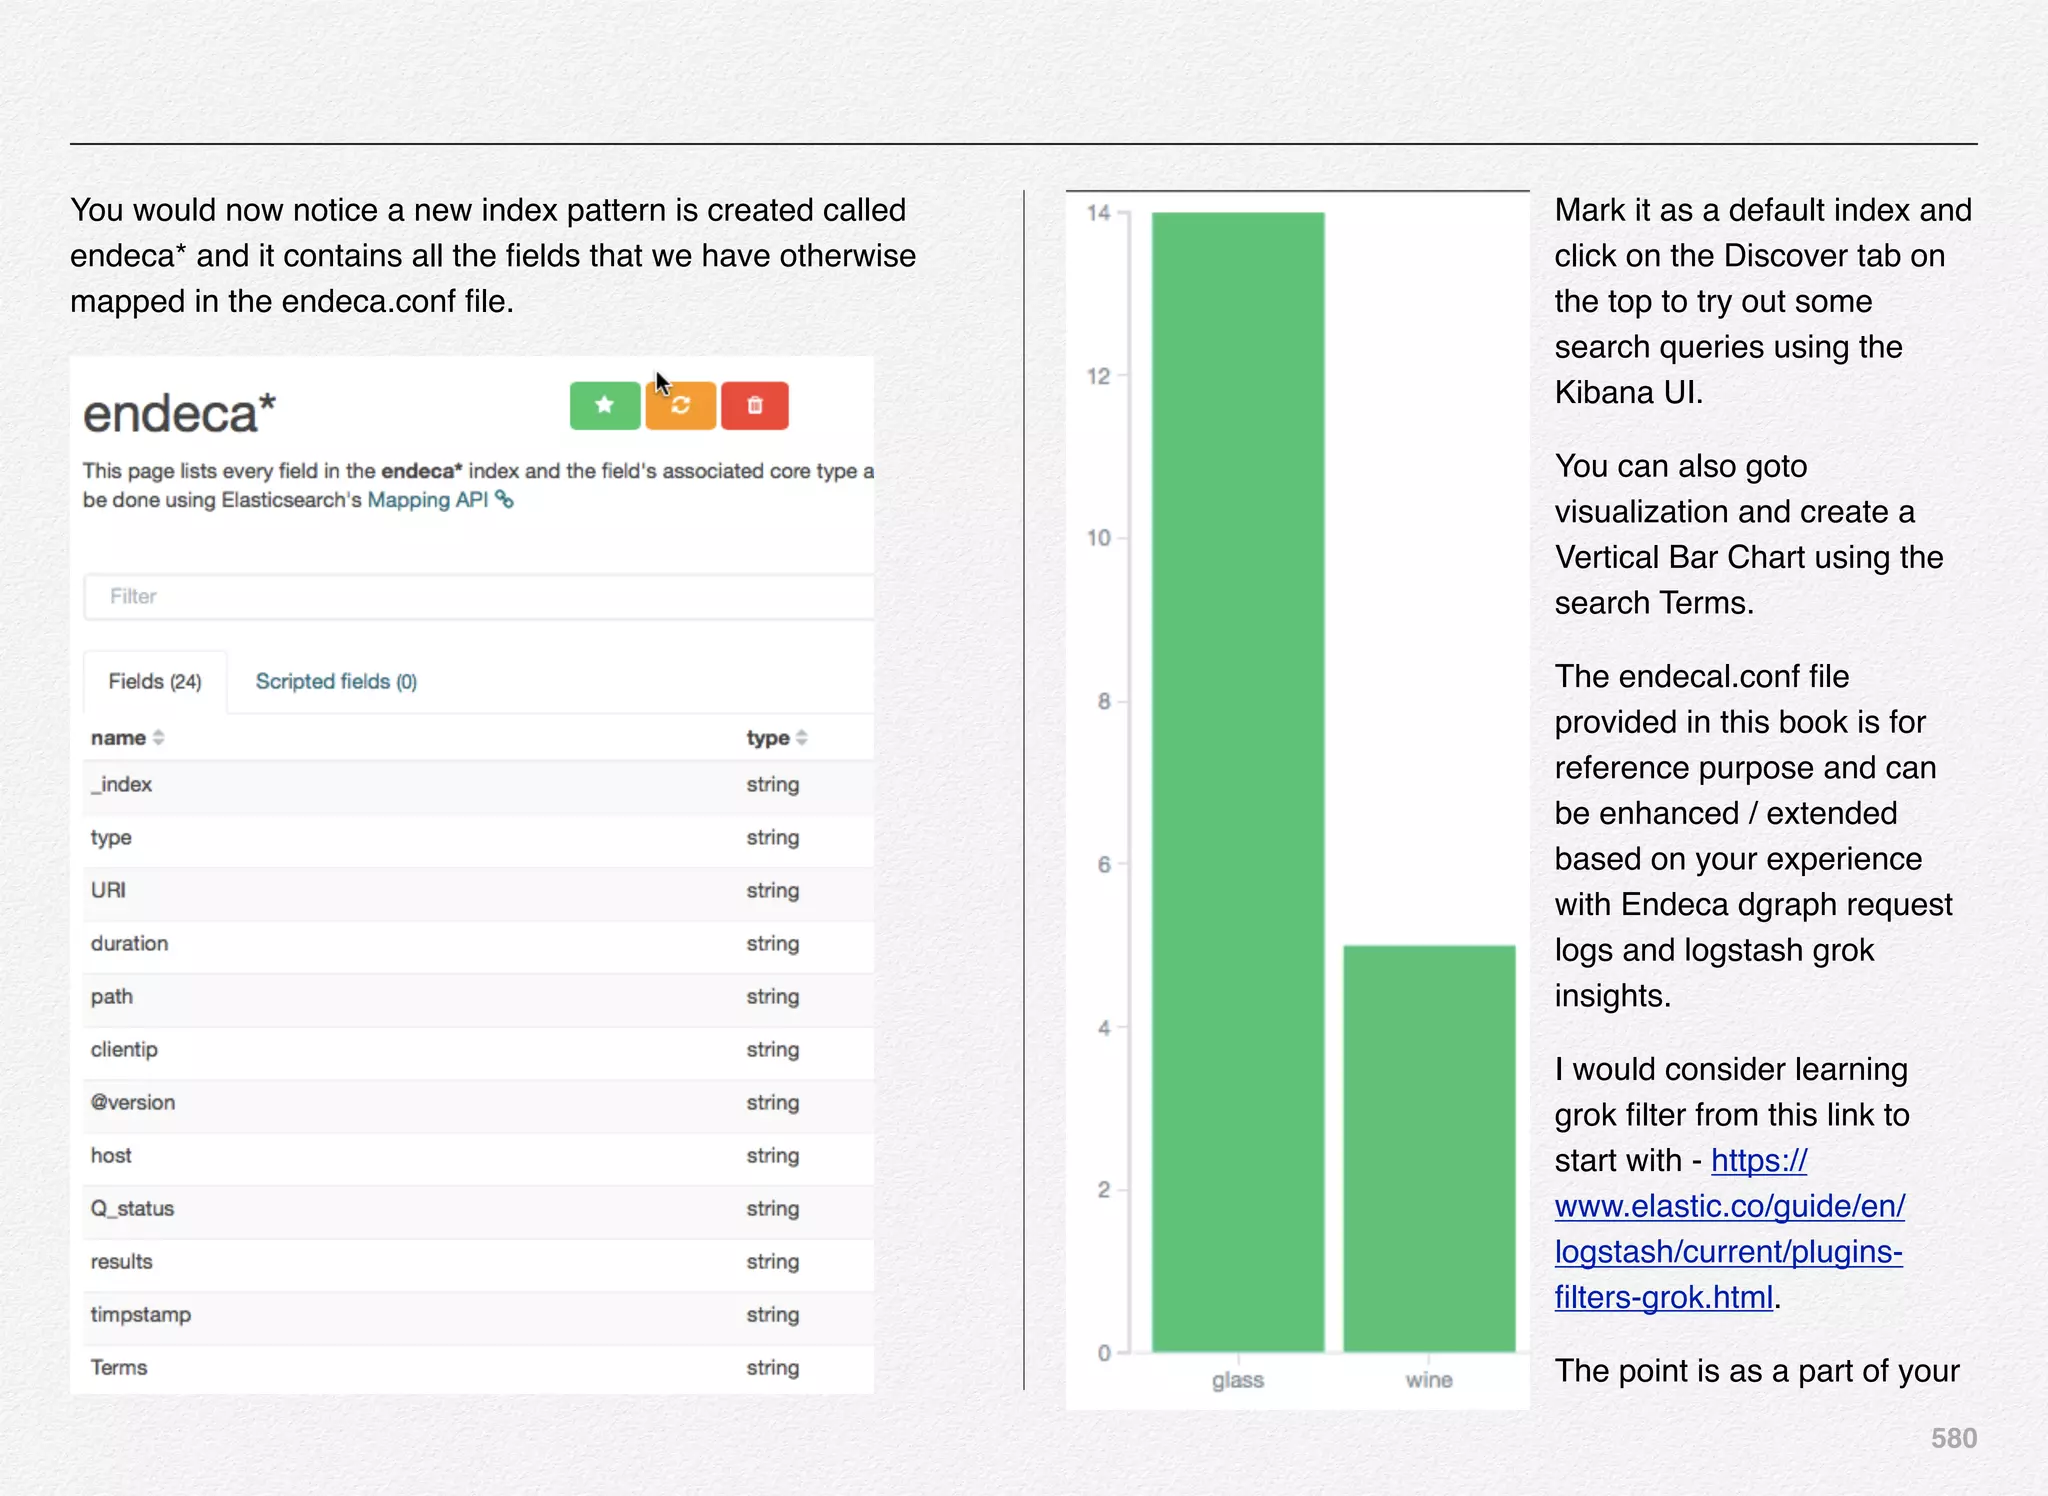Select the duration field row

tap(479, 944)
